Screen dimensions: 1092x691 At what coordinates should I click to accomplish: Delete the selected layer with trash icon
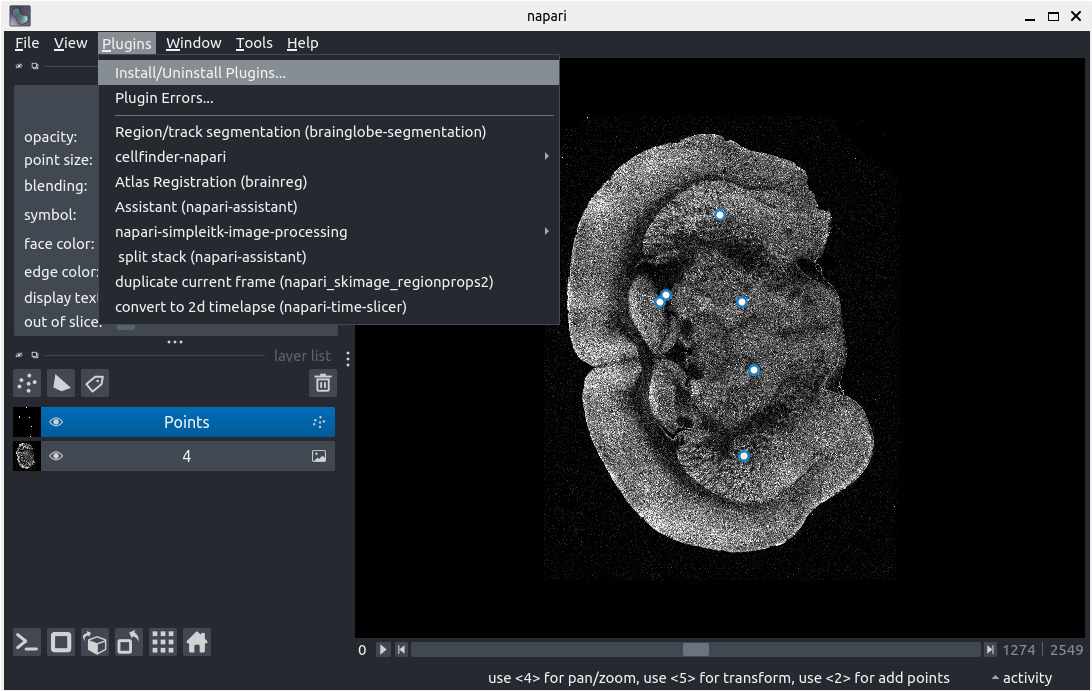322,383
